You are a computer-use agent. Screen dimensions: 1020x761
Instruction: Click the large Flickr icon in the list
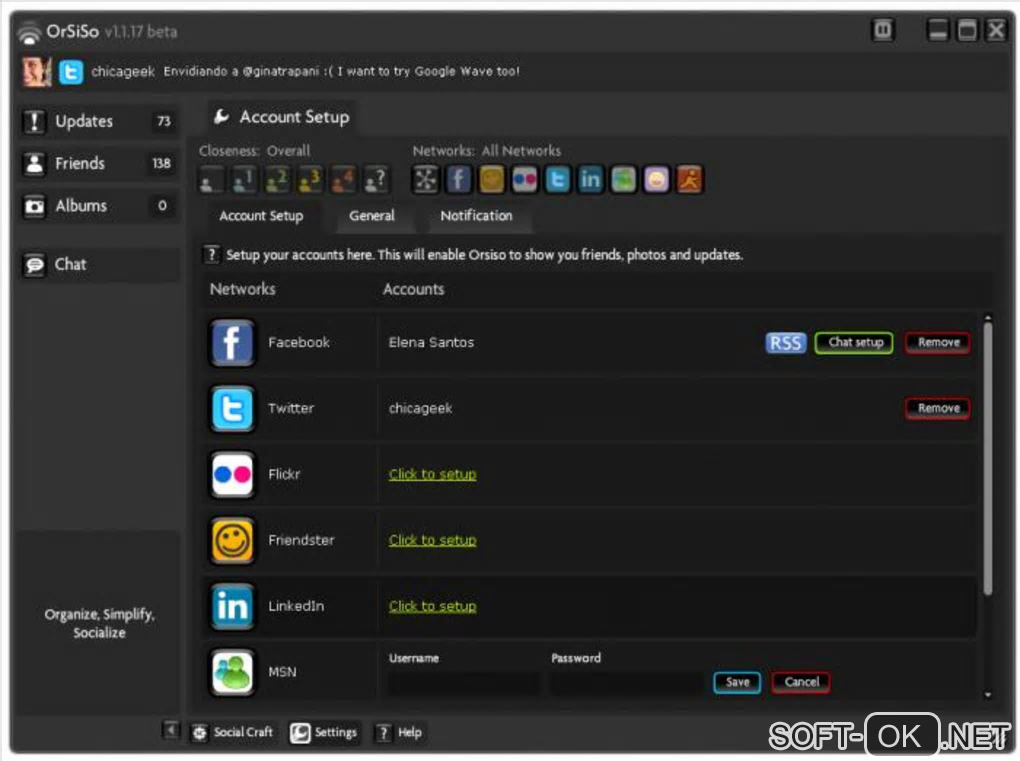pos(232,475)
